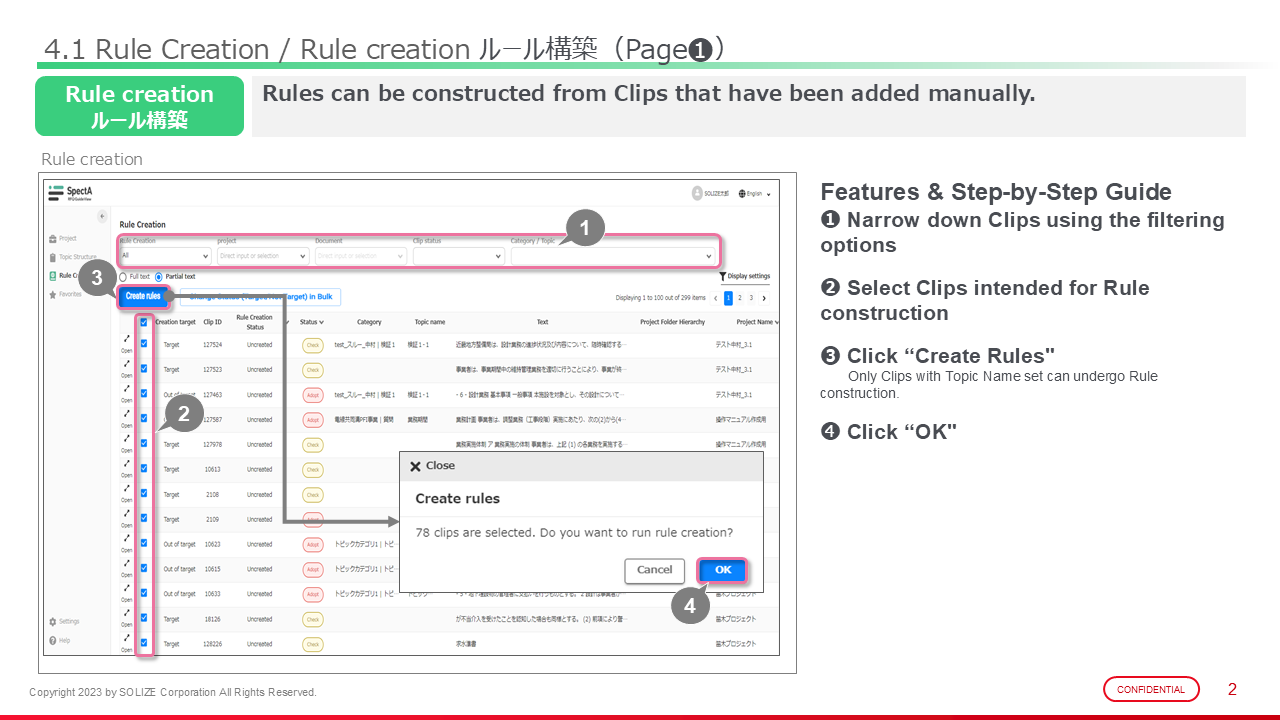Click OK in the Create rules dialog

722,570
